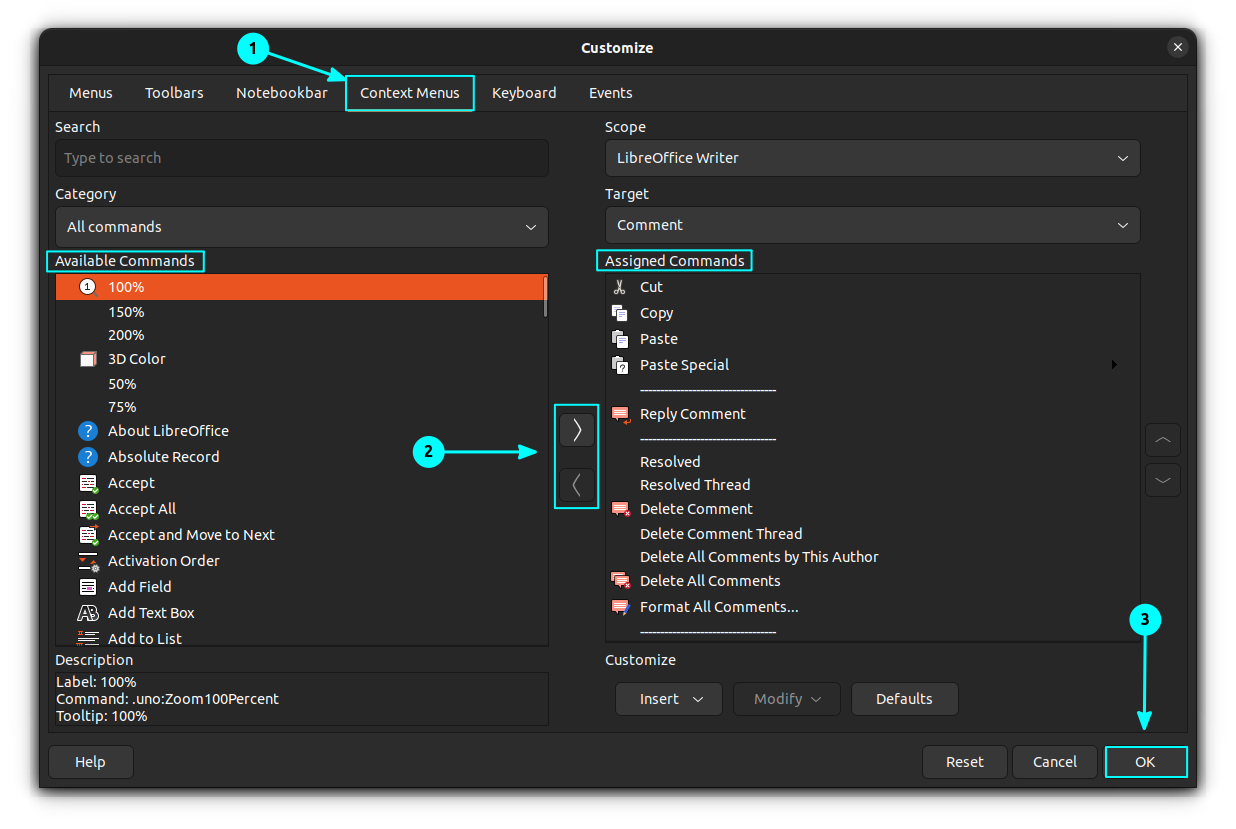This screenshot has height=829, width=1236.
Task: Click the Cut scissors icon in Assigned Commands
Action: 620,287
